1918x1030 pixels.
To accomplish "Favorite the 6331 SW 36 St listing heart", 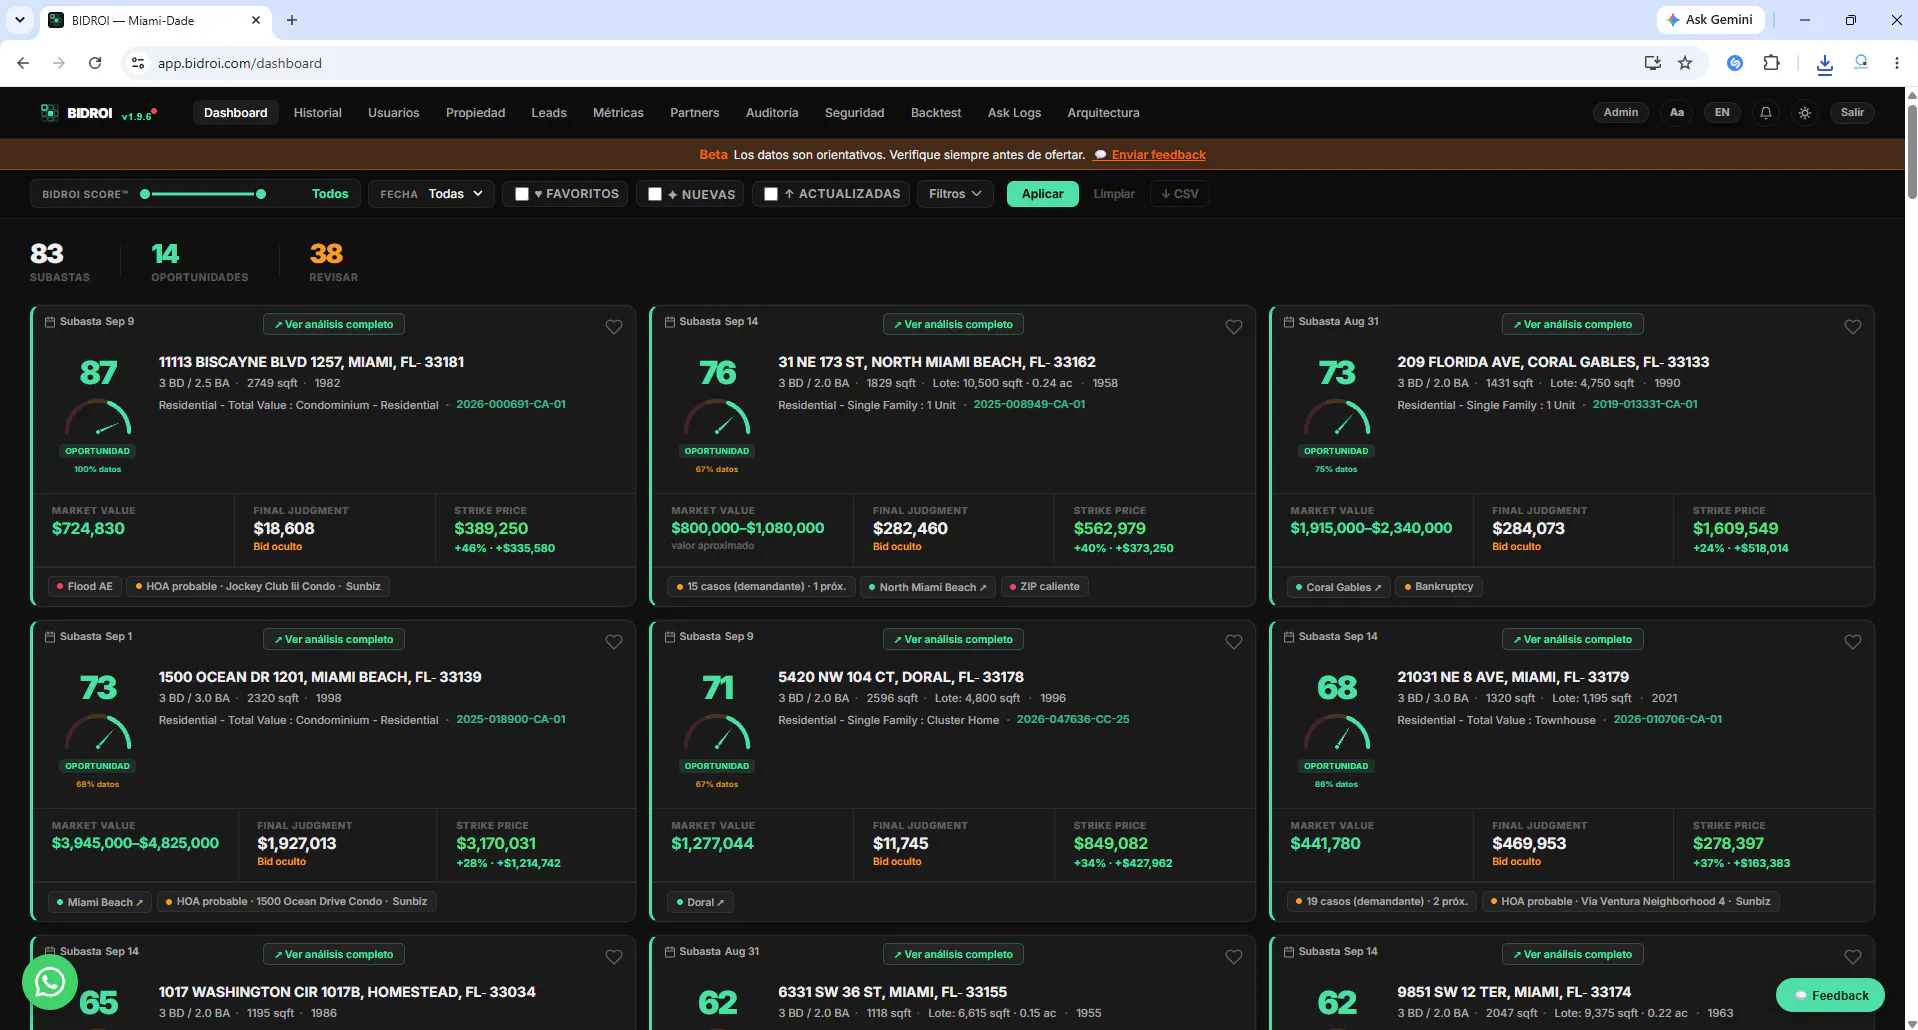I will tap(1234, 957).
